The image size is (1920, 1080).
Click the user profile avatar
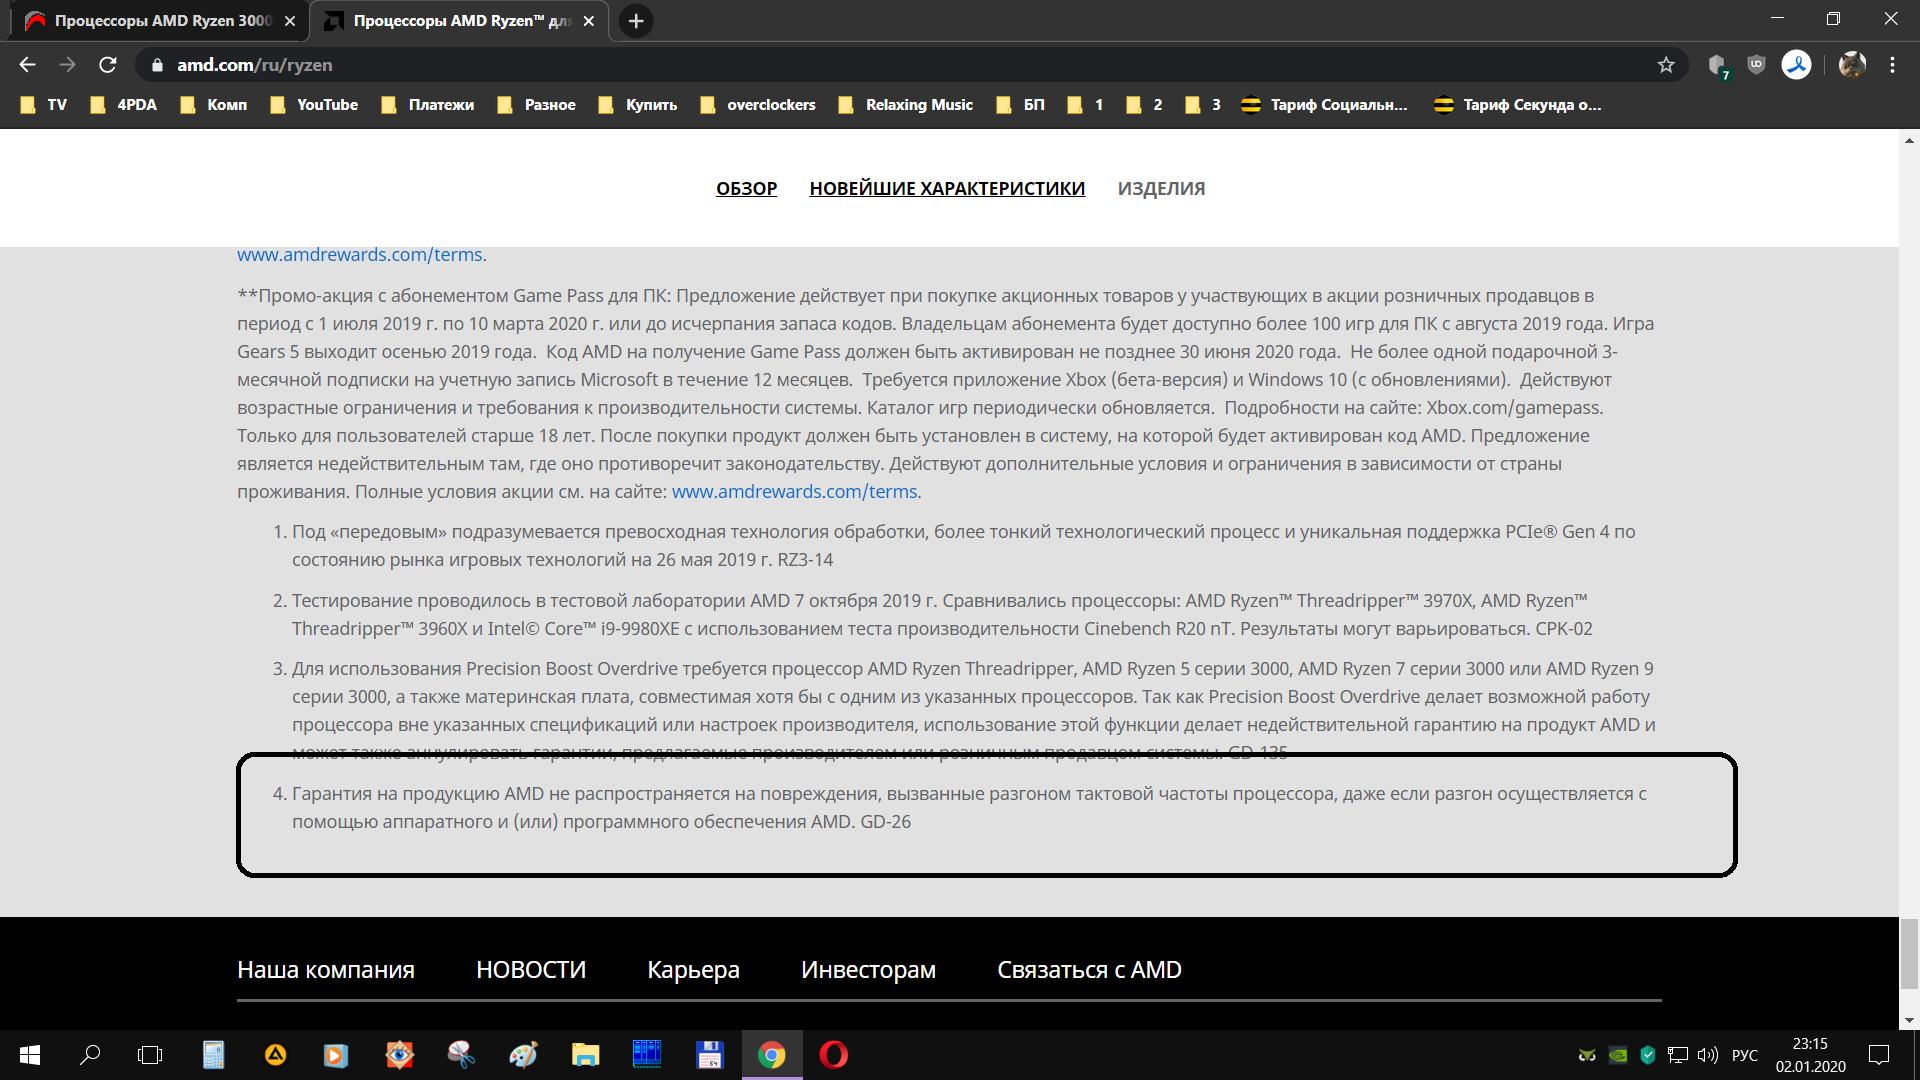click(x=1852, y=65)
